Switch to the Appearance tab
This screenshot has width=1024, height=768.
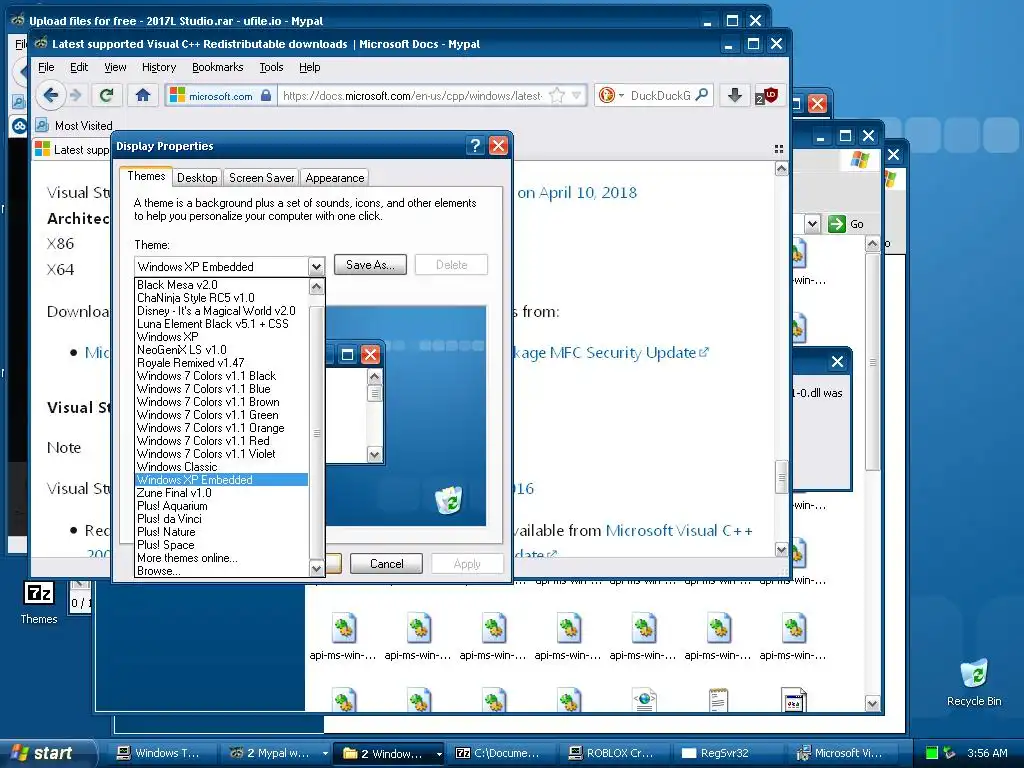click(x=334, y=178)
